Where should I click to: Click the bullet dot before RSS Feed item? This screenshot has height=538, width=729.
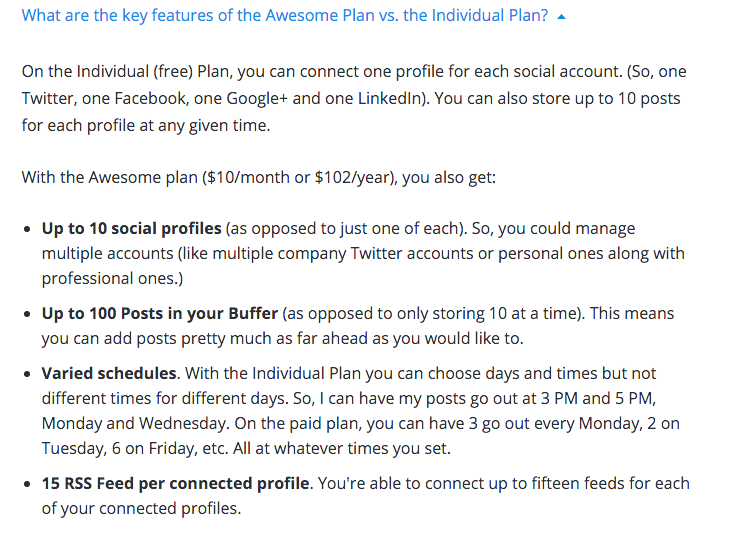(27, 485)
